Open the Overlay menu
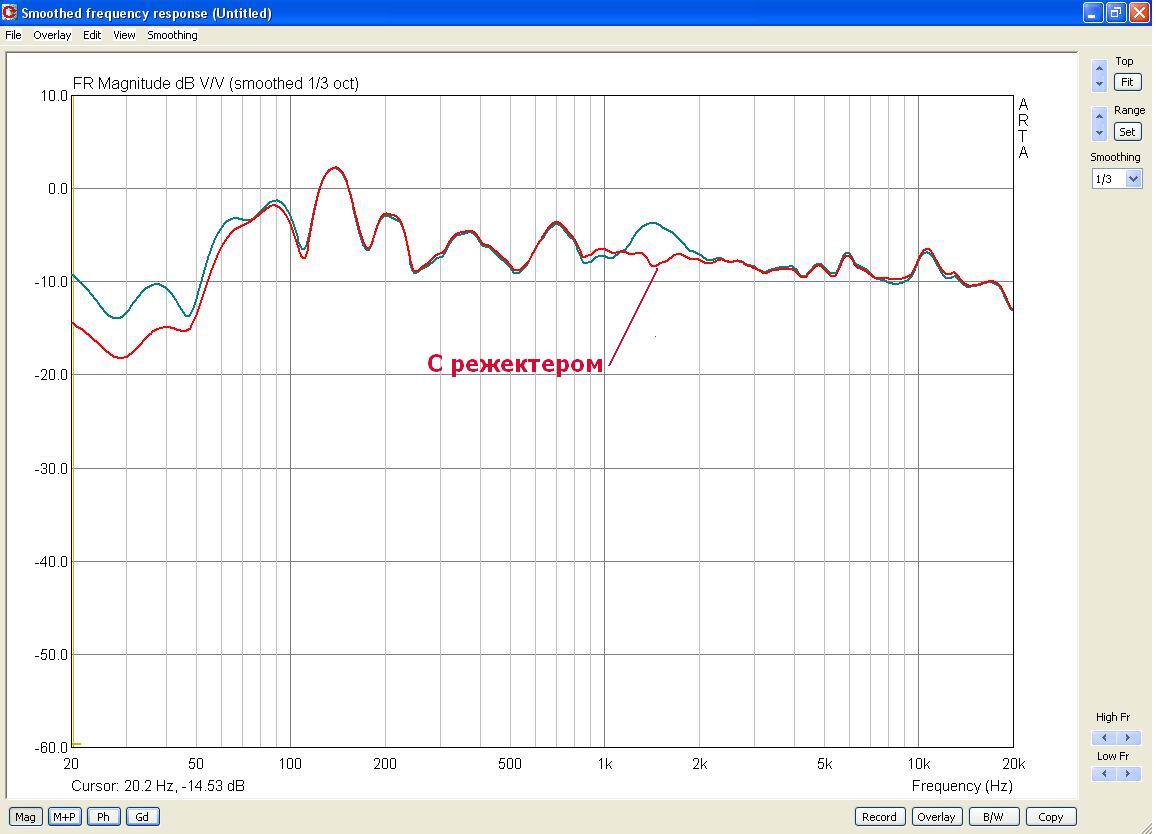The height and width of the screenshot is (834, 1156). click(x=52, y=35)
